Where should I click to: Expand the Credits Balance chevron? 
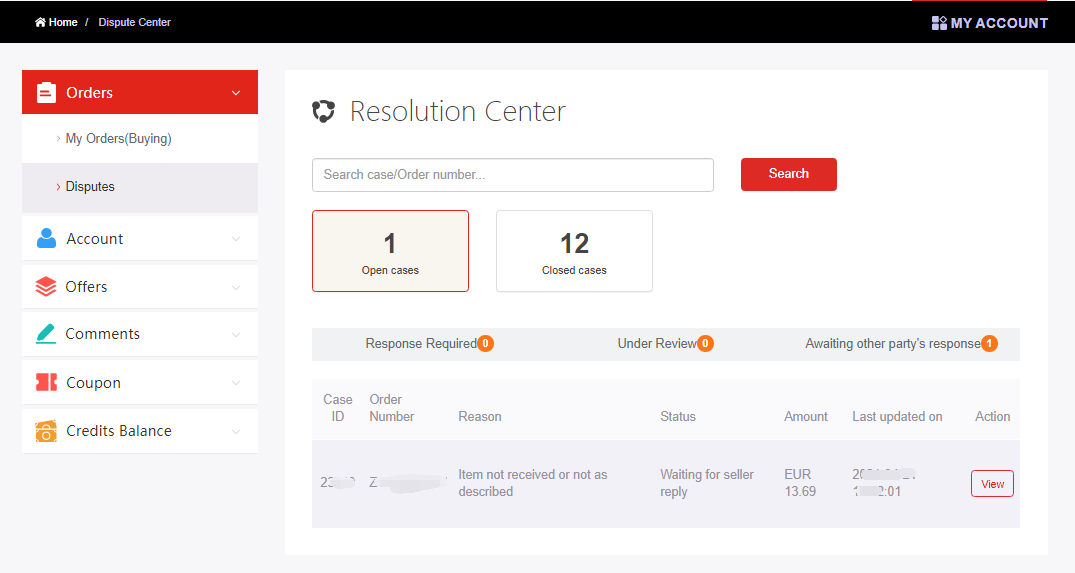coord(236,431)
